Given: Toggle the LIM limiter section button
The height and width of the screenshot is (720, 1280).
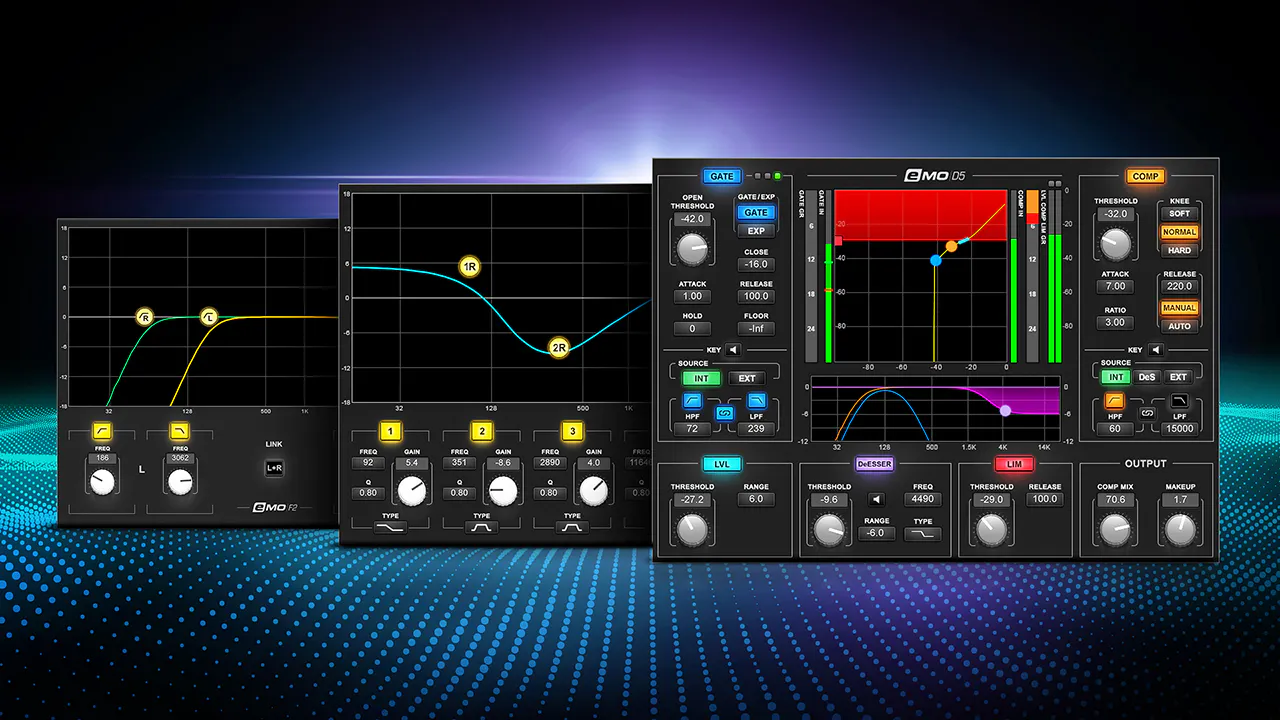Looking at the screenshot, I should coord(1013,464).
